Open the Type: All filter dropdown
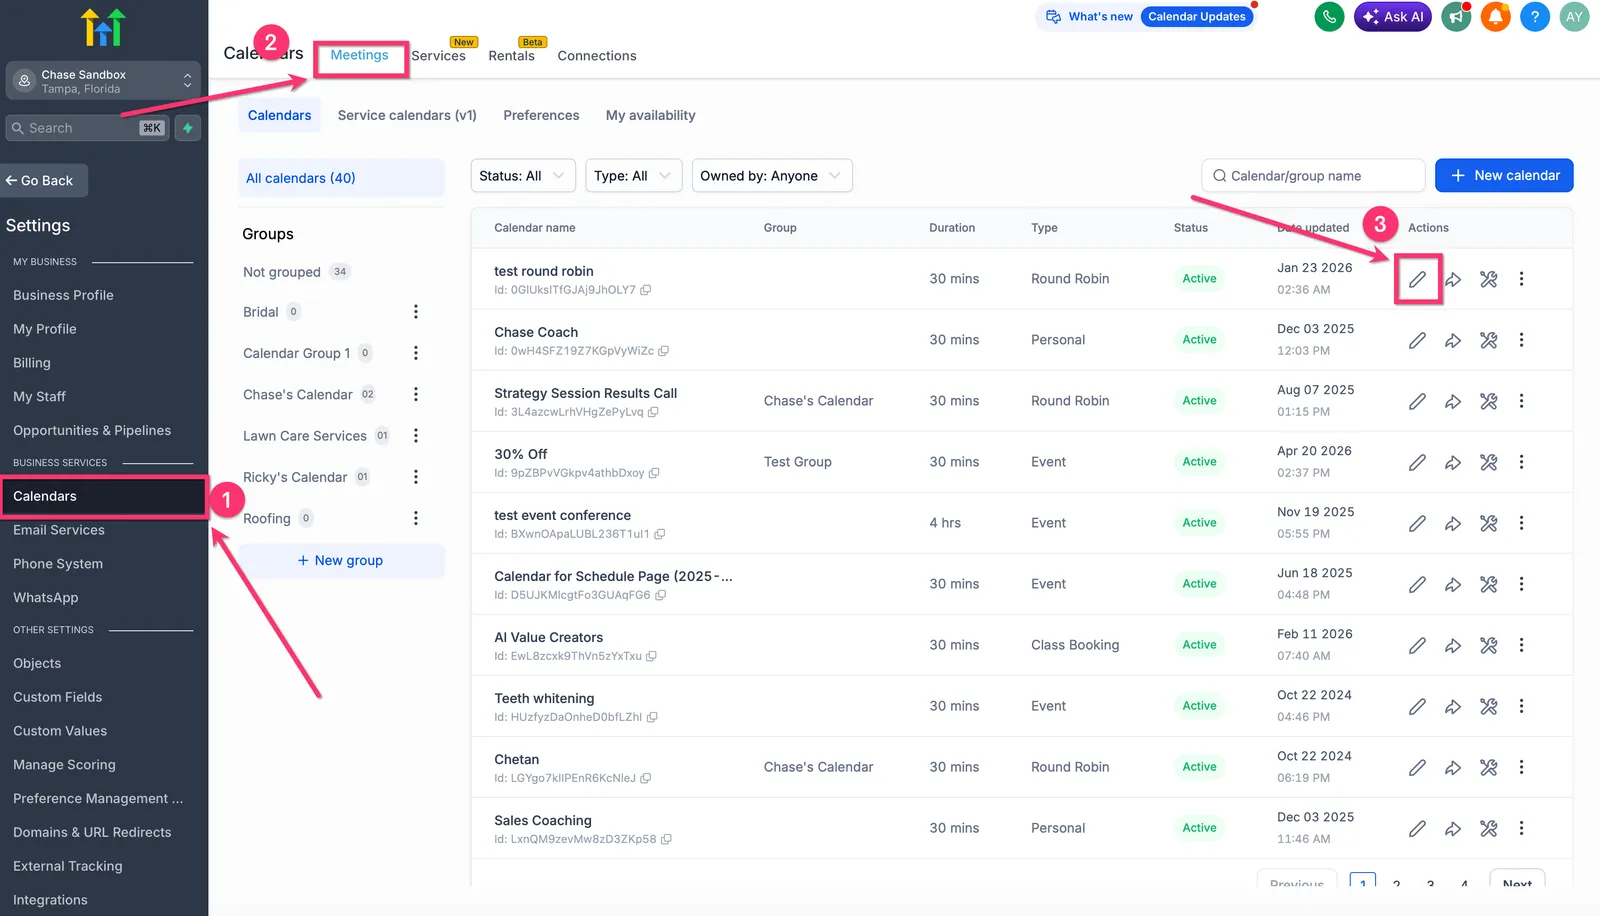Screen dimensions: 1600x916 coord(634,176)
